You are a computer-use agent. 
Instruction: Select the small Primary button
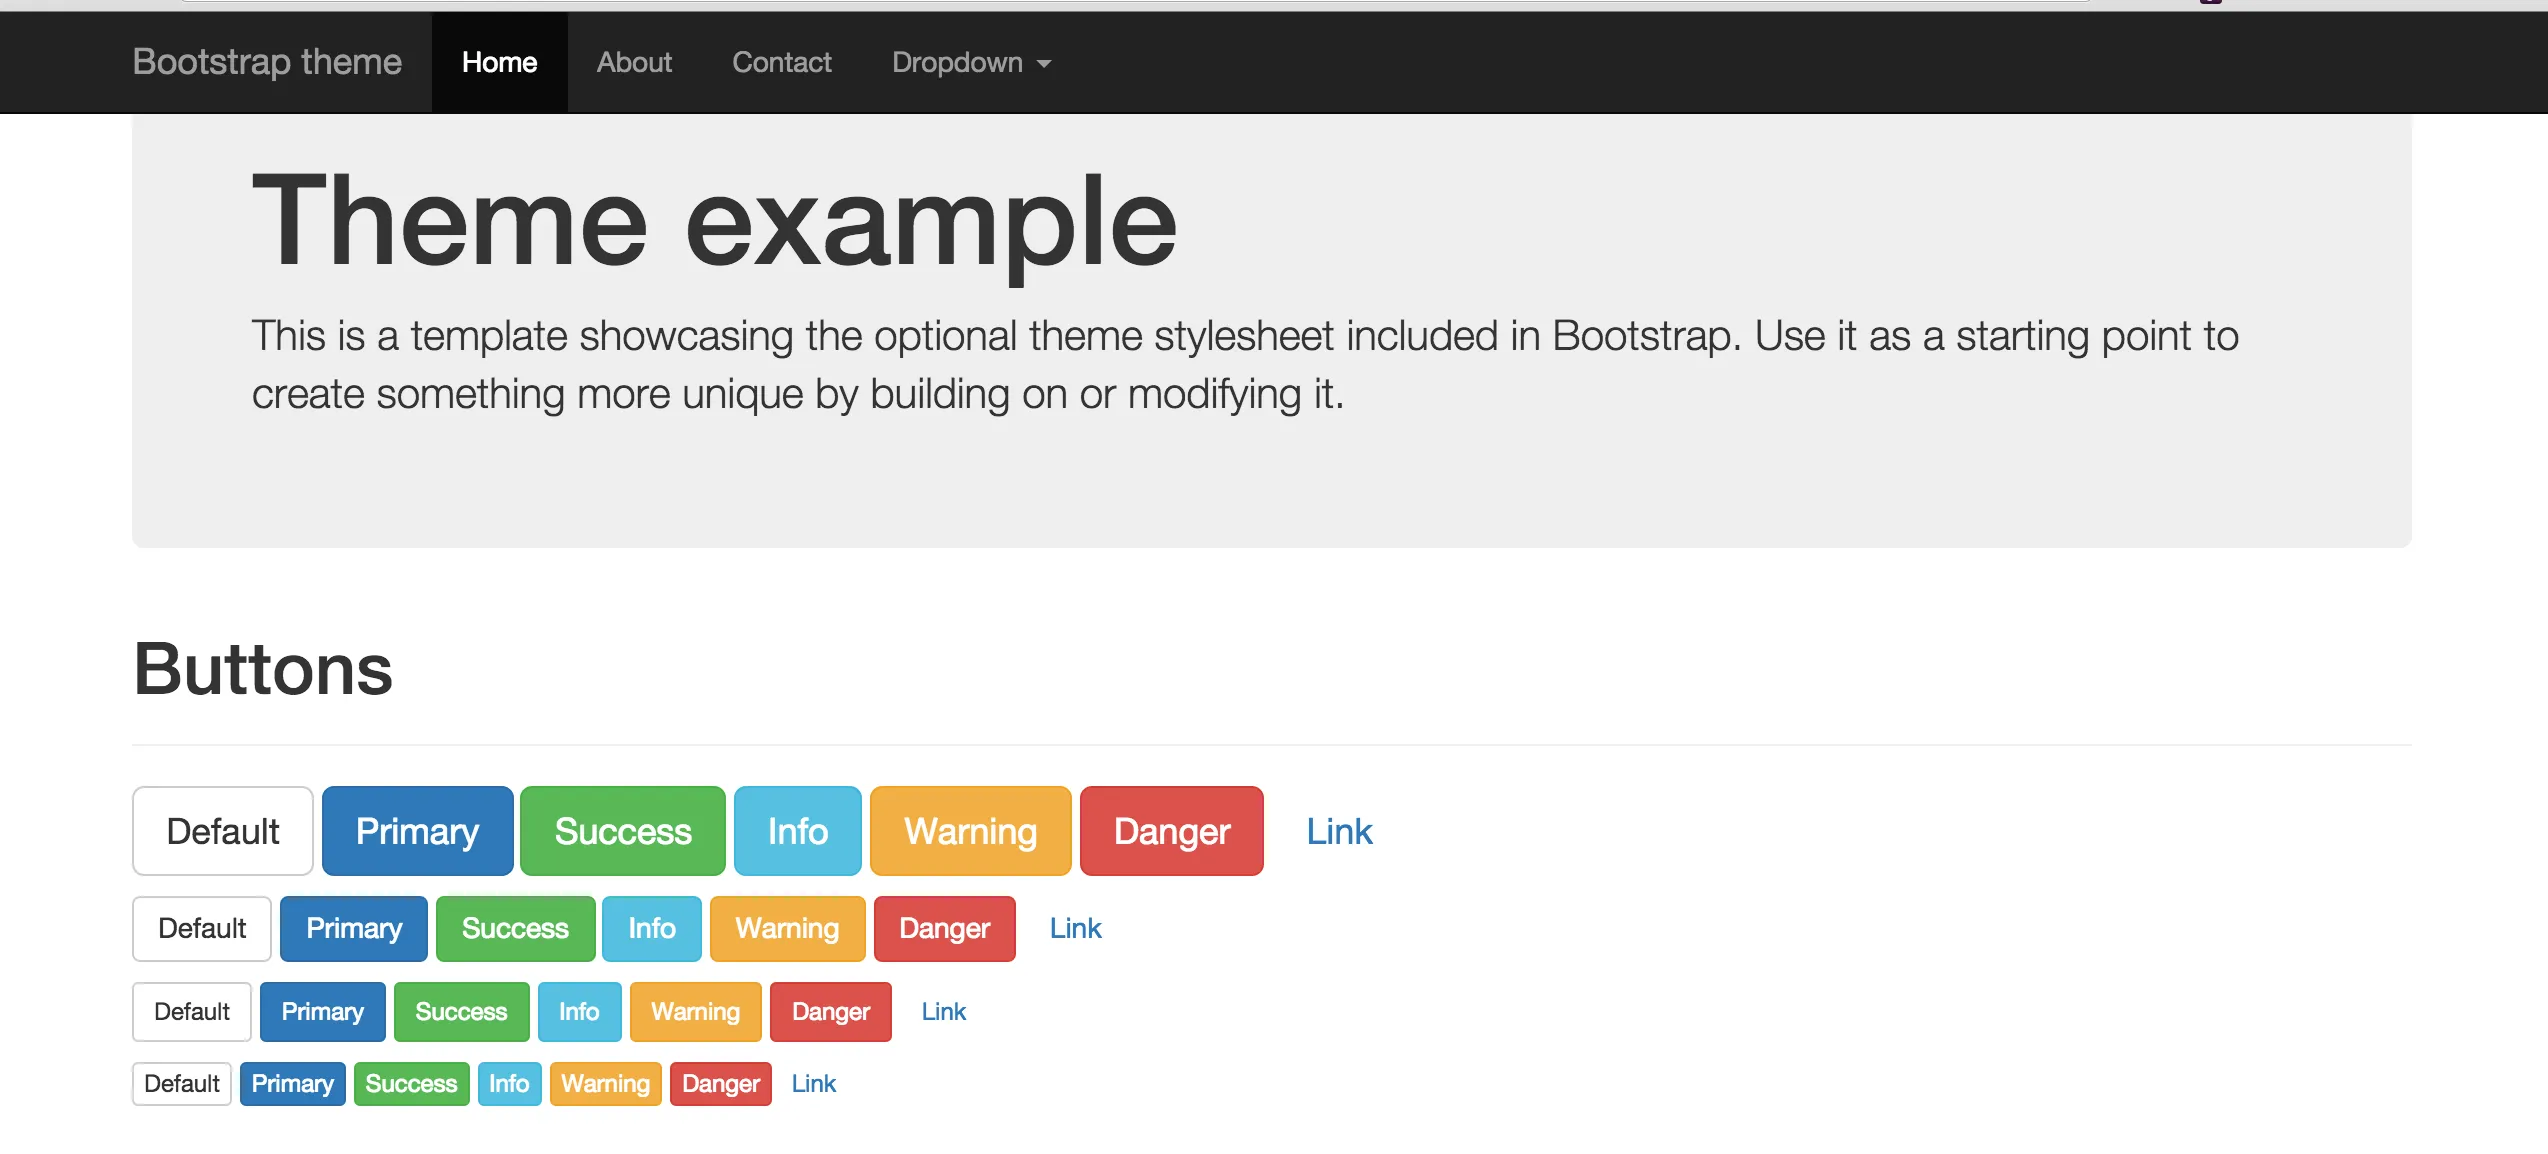point(323,1012)
